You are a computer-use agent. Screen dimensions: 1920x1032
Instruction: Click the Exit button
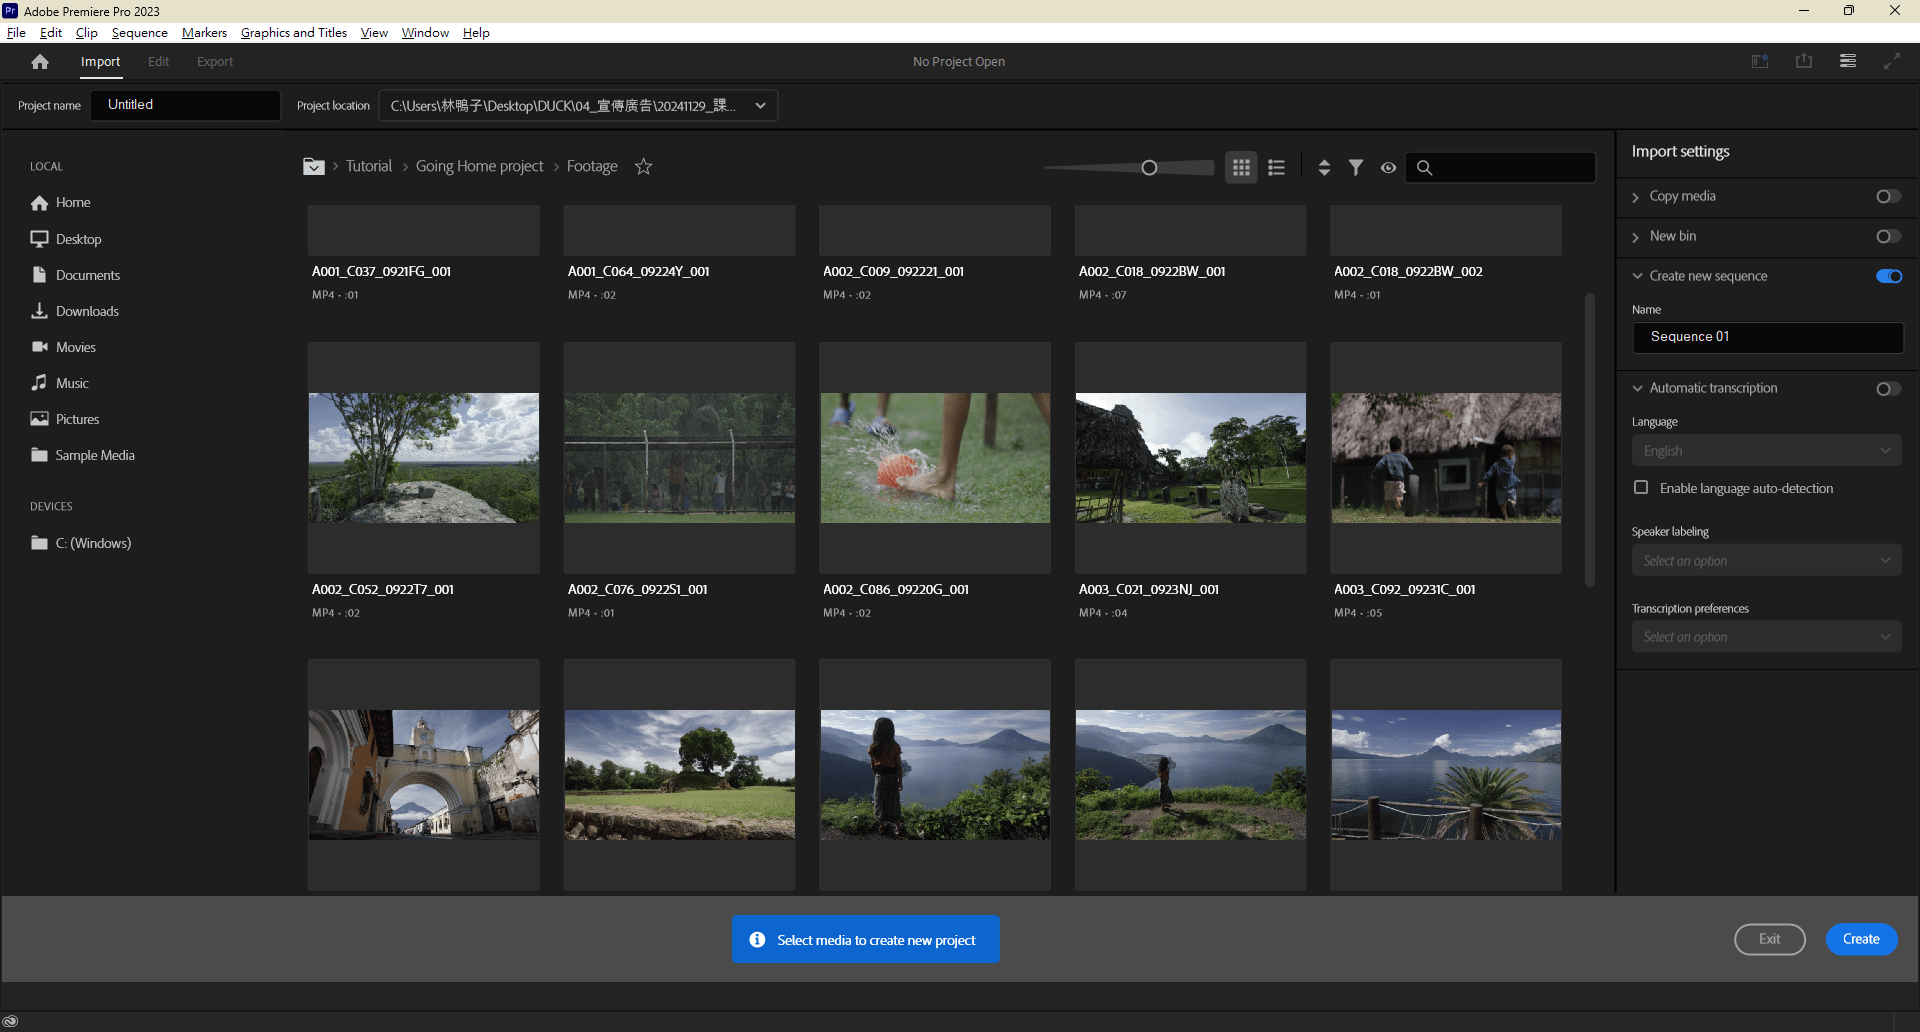[x=1769, y=939]
